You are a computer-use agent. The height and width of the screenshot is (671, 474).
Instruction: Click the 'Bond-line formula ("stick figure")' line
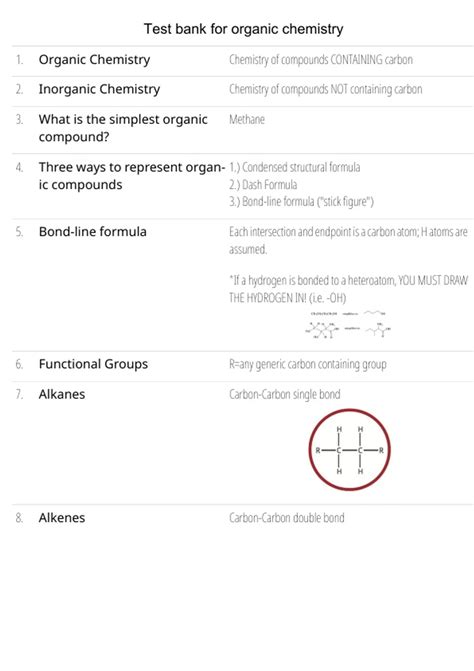click(301, 202)
